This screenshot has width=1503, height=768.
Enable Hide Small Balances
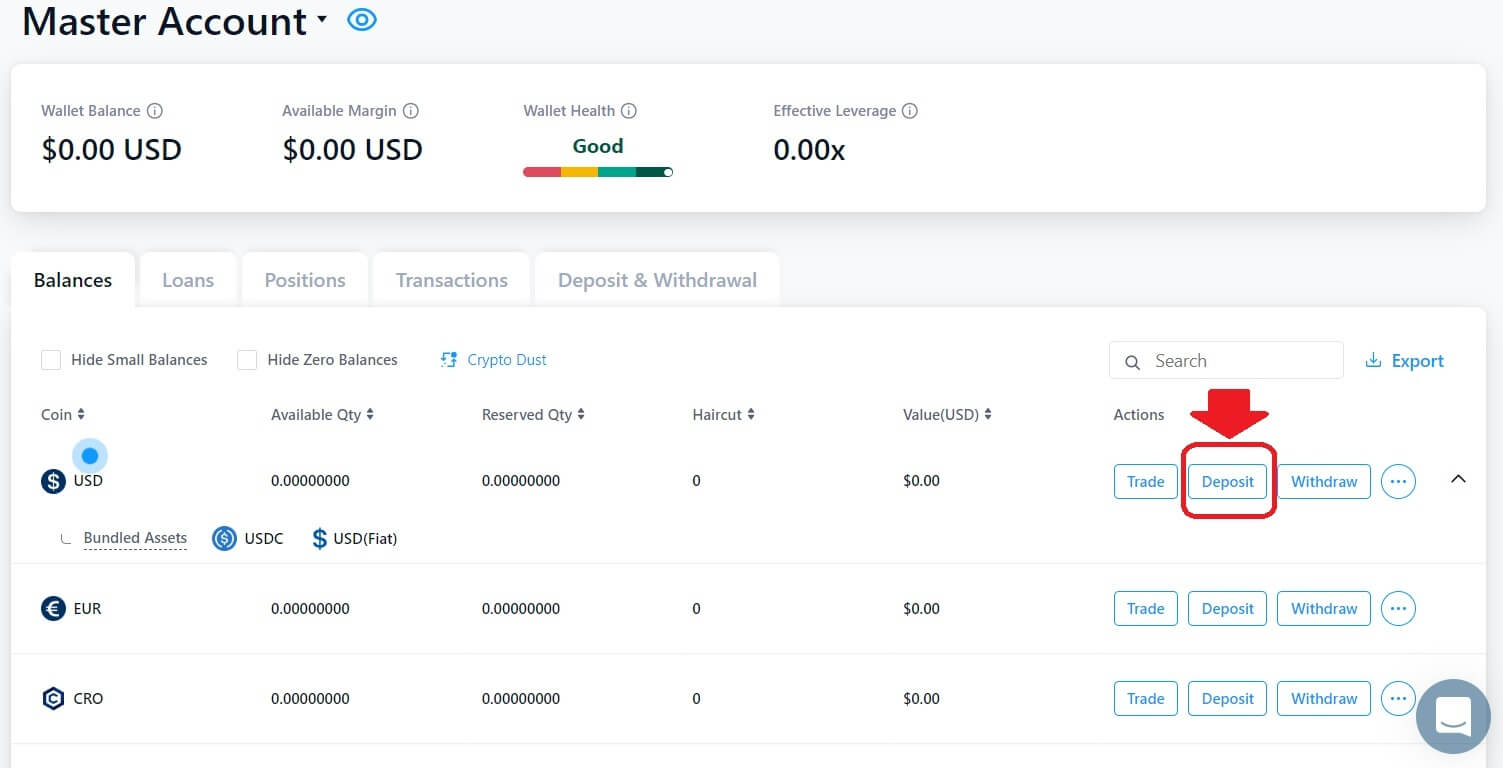tap(51, 359)
